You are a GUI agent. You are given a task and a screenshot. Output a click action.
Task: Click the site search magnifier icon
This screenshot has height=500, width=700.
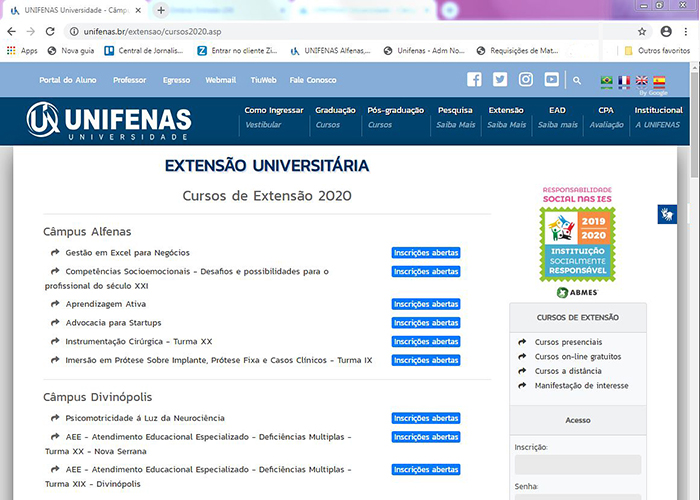577,80
